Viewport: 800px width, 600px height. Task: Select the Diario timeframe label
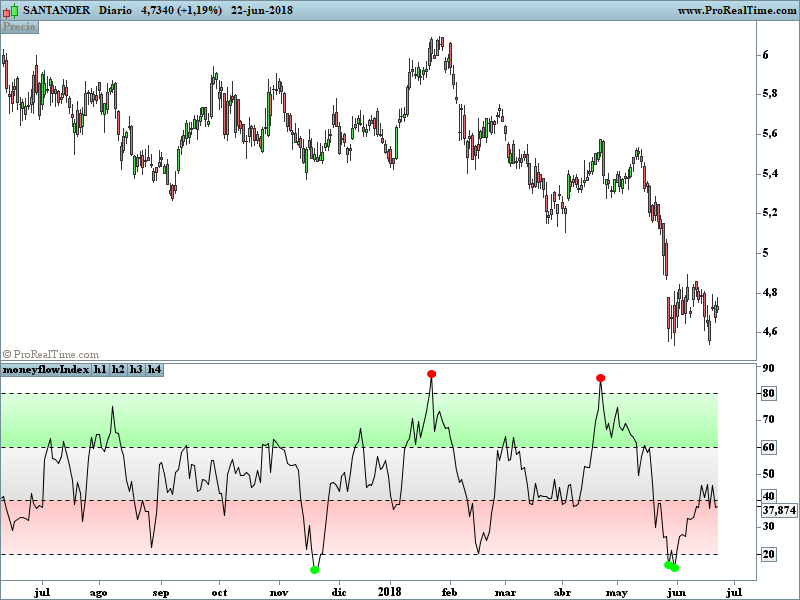pos(115,10)
